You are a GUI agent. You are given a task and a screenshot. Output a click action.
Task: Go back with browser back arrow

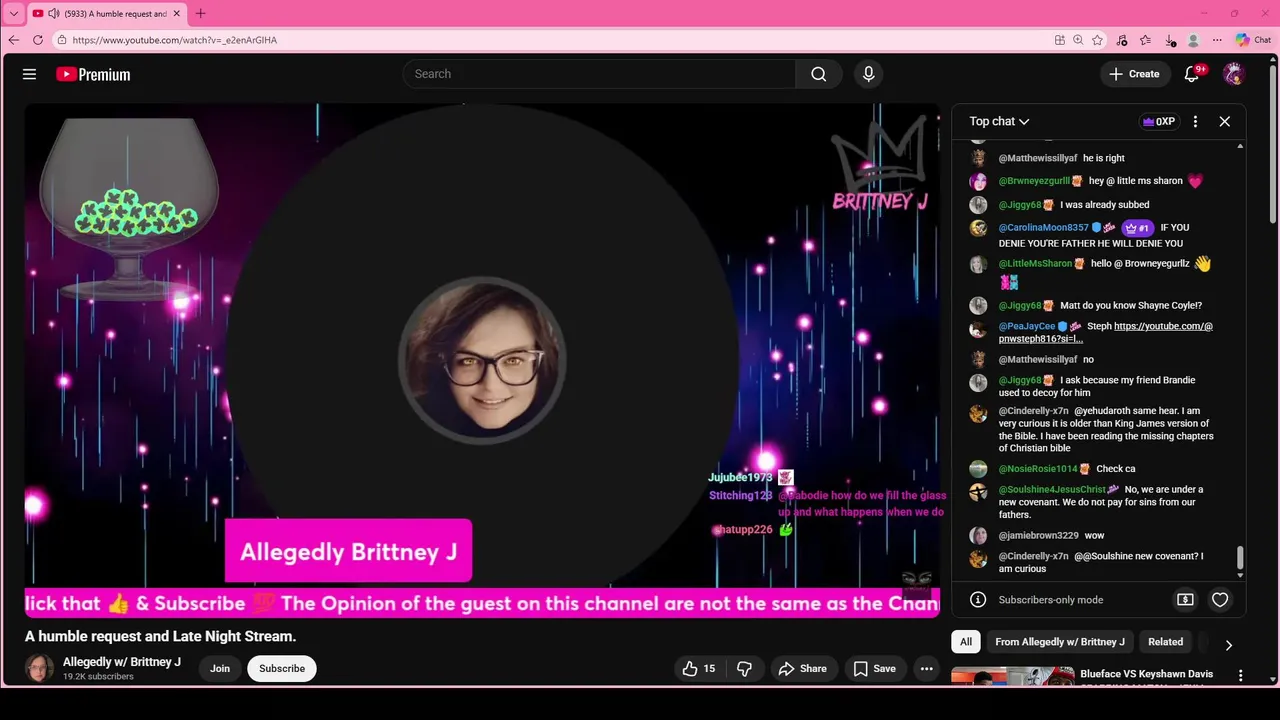click(x=14, y=40)
